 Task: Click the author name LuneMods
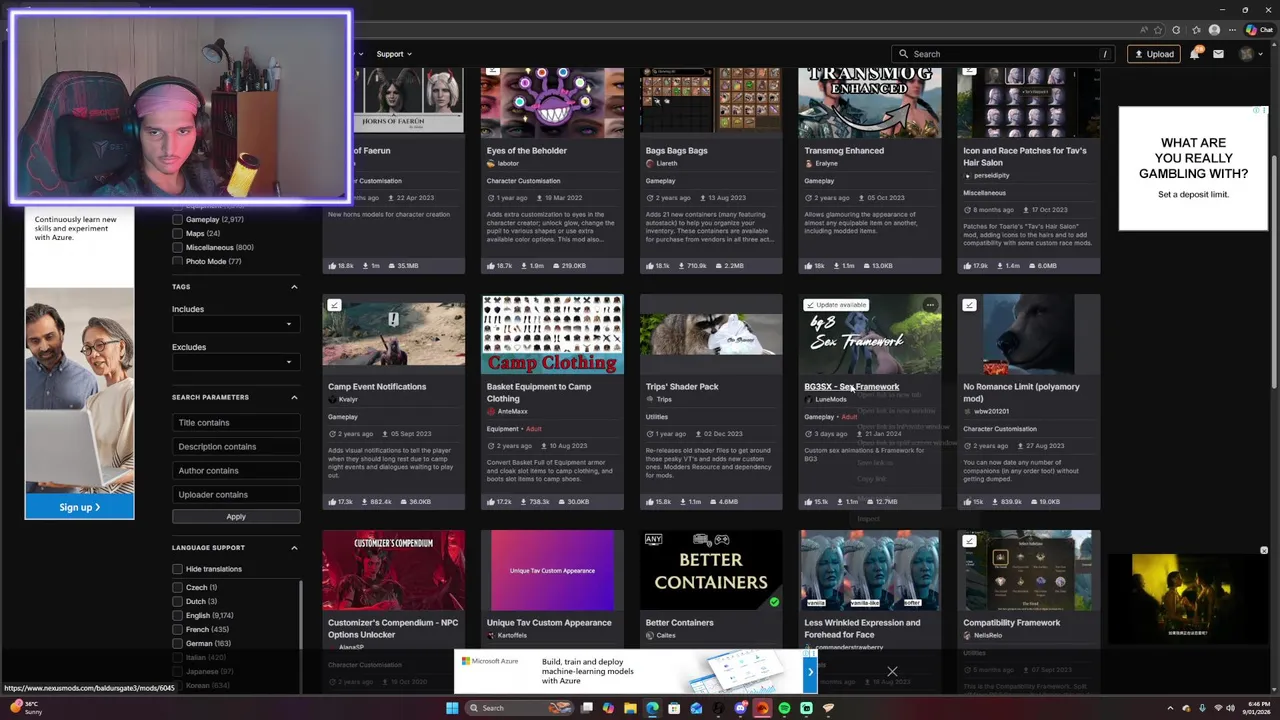tap(831, 400)
